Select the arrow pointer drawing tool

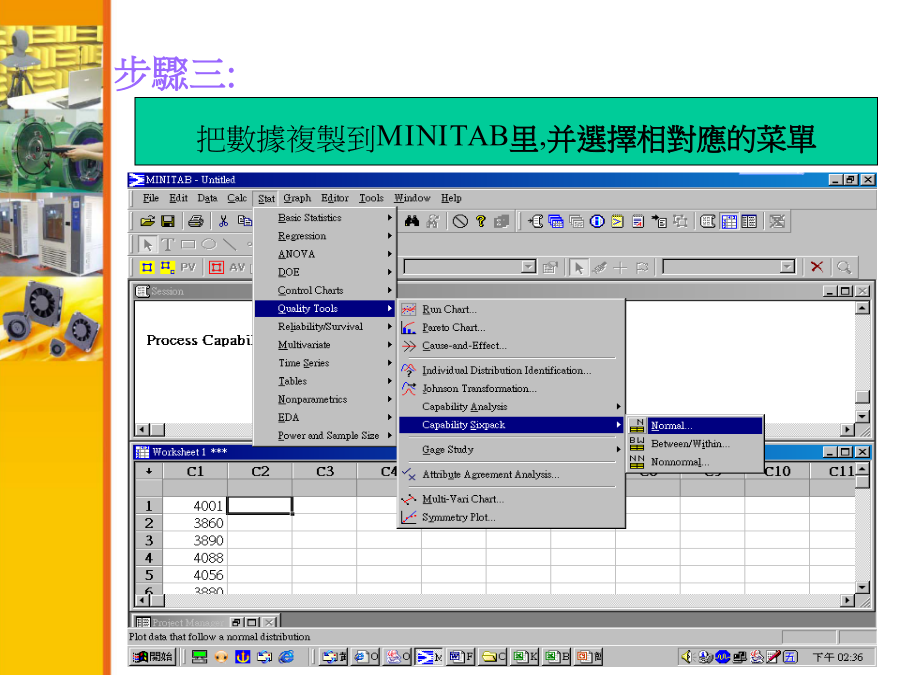[x=148, y=245]
